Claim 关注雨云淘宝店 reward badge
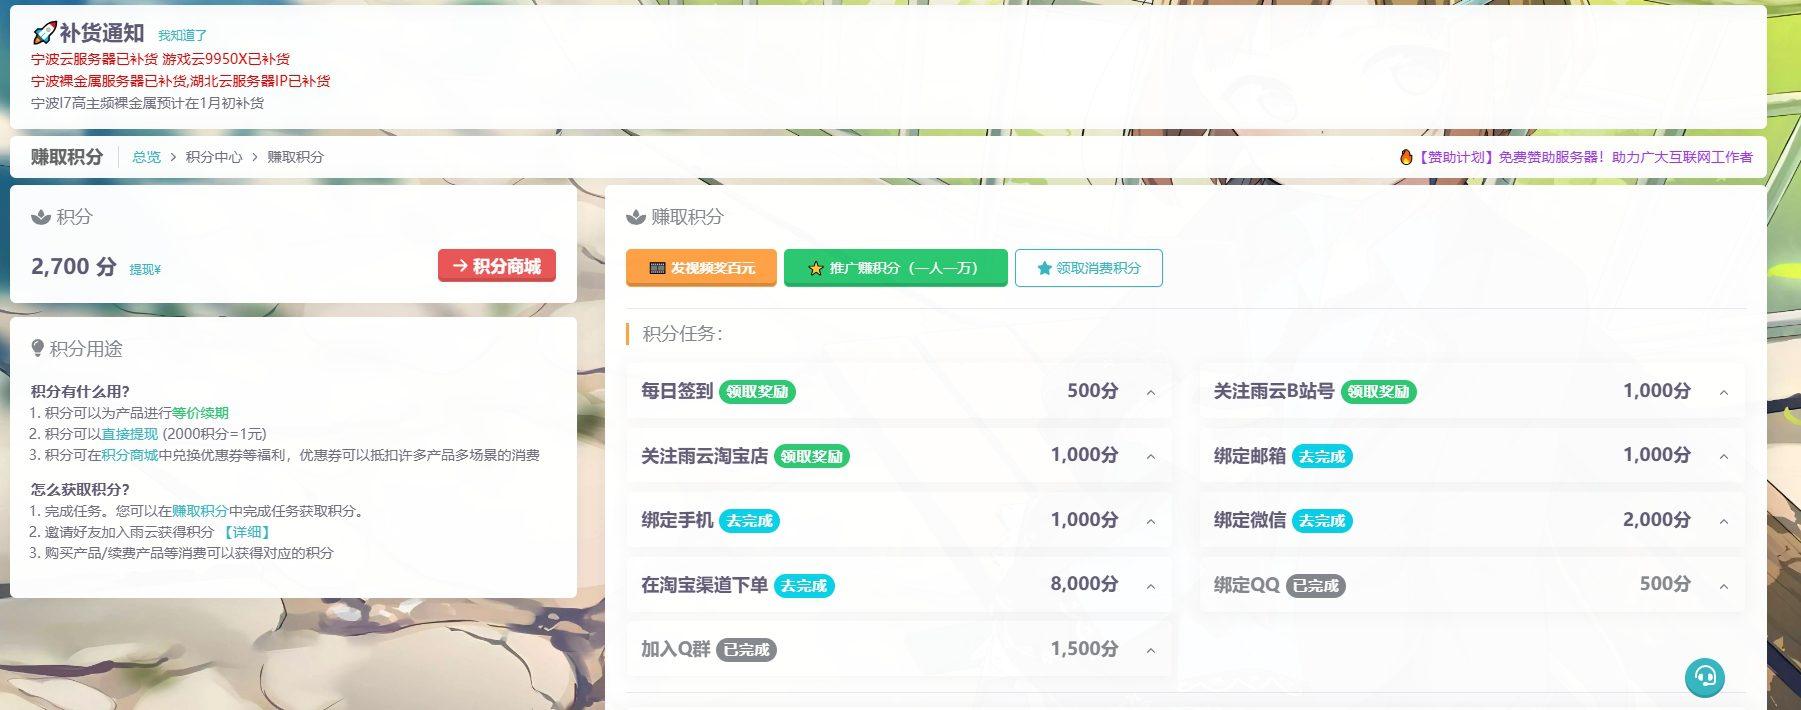 [x=812, y=457]
